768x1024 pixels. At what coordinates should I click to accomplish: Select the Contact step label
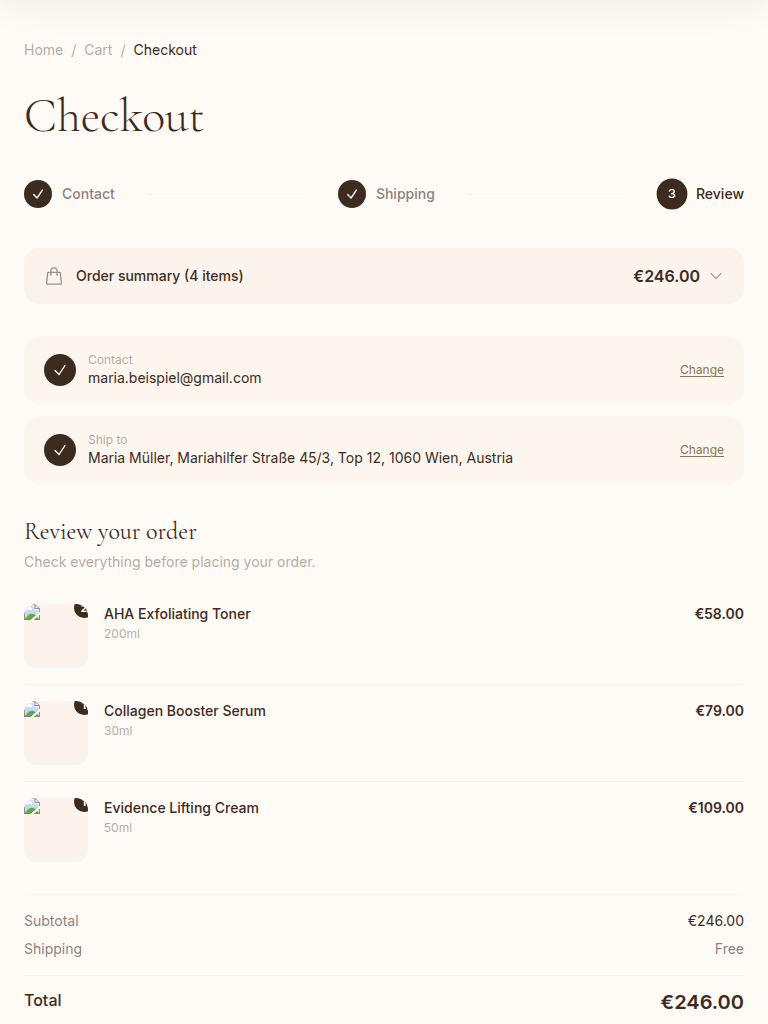point(88,194)
